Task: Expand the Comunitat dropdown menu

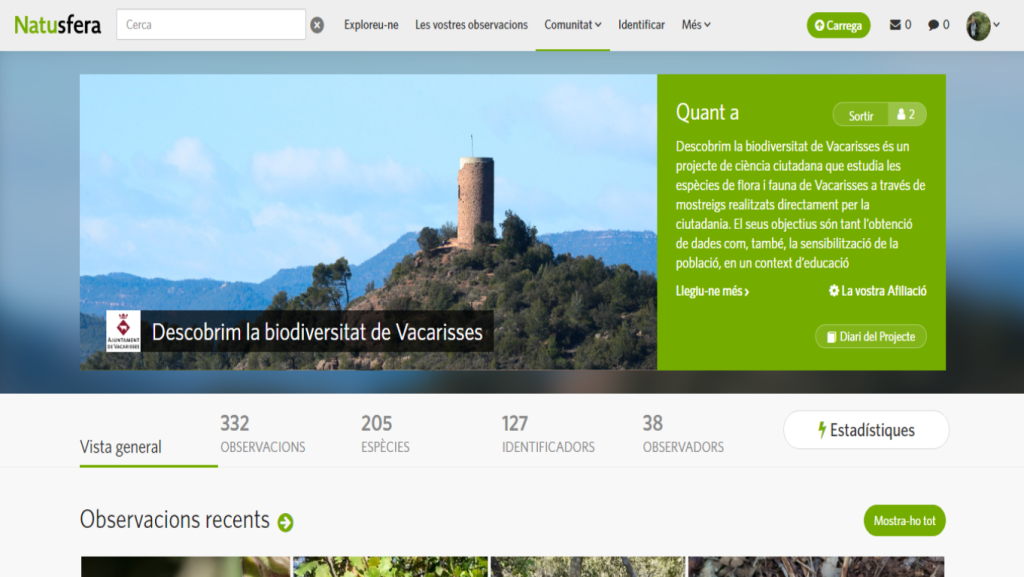Action: click(573, 25)
